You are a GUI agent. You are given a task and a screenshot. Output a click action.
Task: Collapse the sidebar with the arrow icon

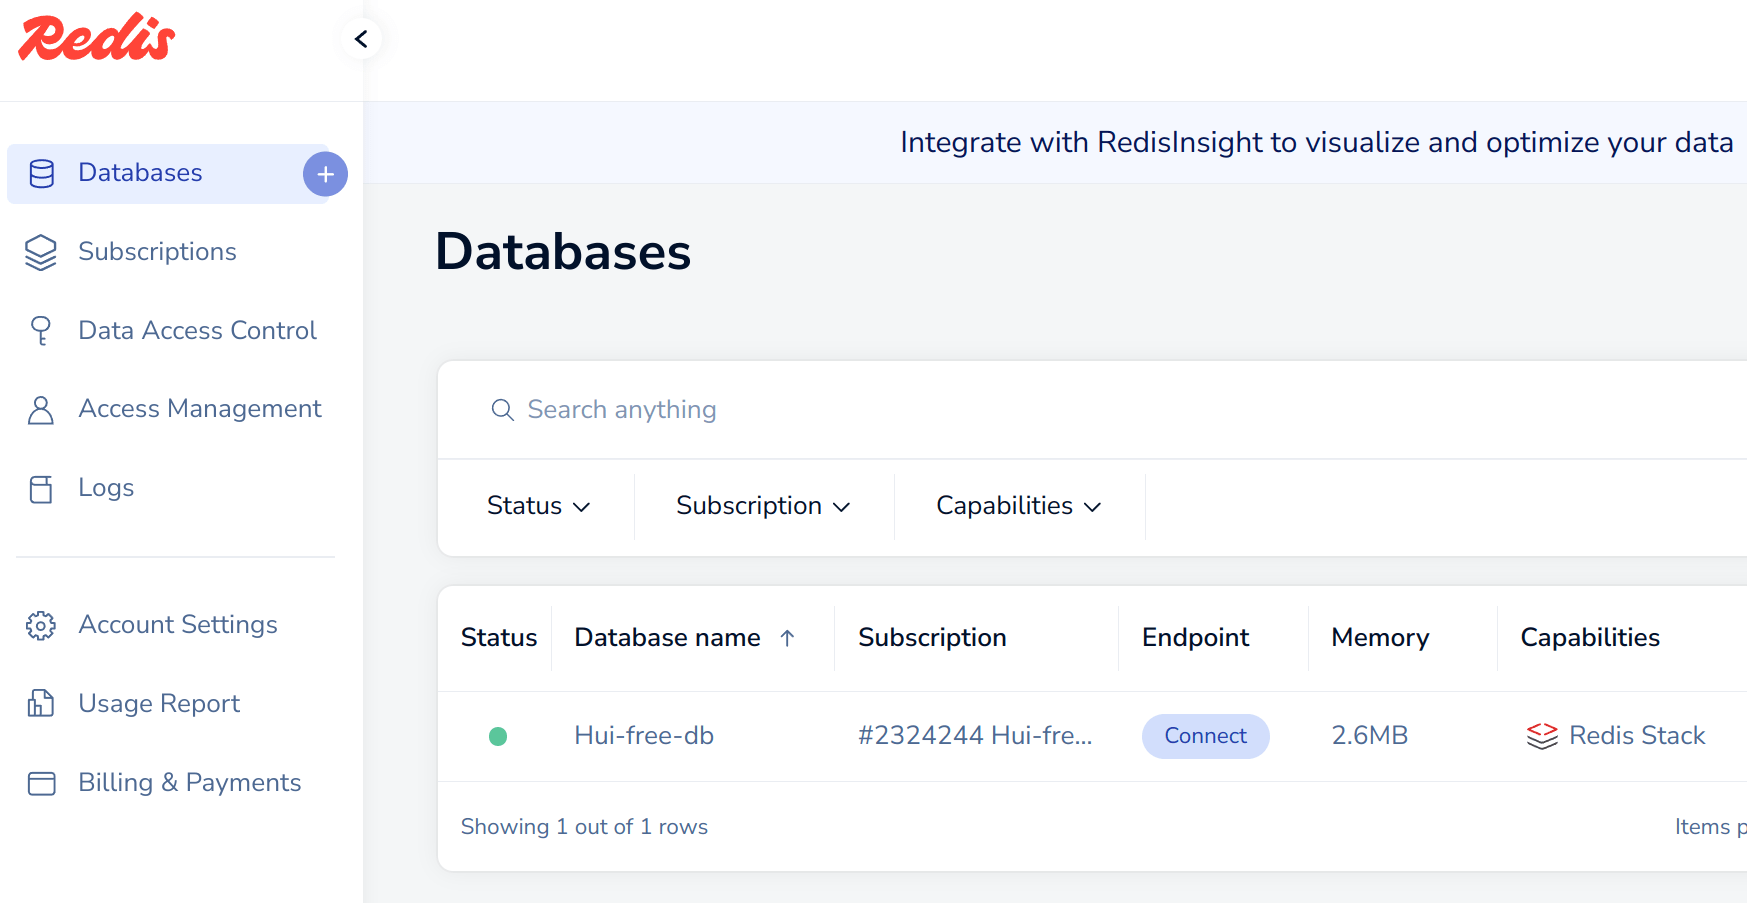tap(361, 39)
